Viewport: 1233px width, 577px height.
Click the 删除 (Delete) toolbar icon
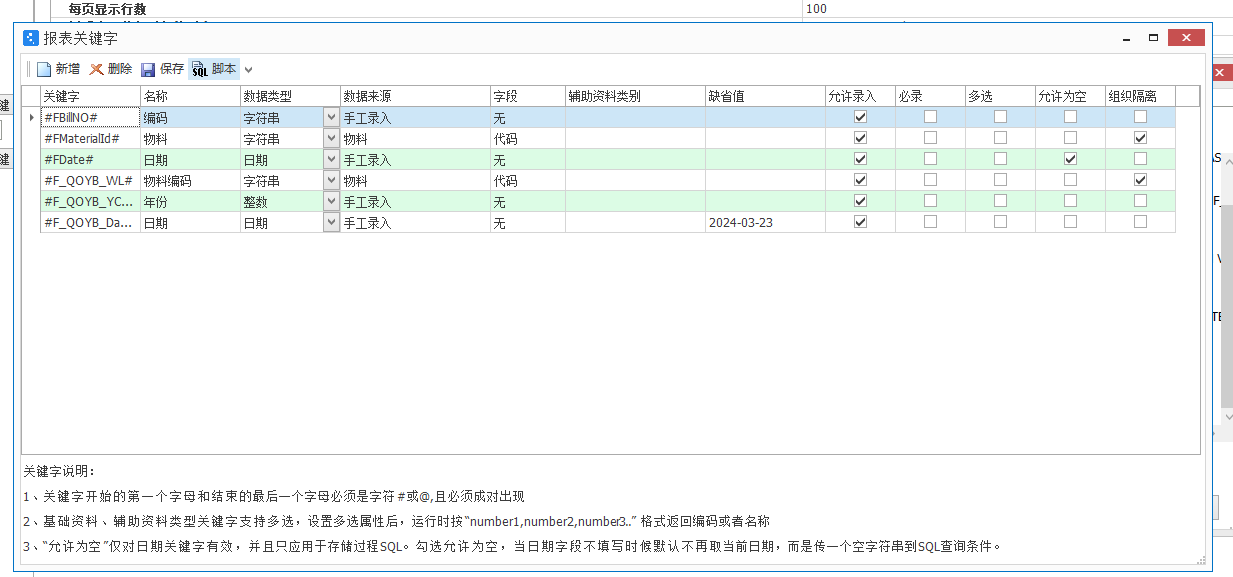pyautogui.click(x=97, y=69)
